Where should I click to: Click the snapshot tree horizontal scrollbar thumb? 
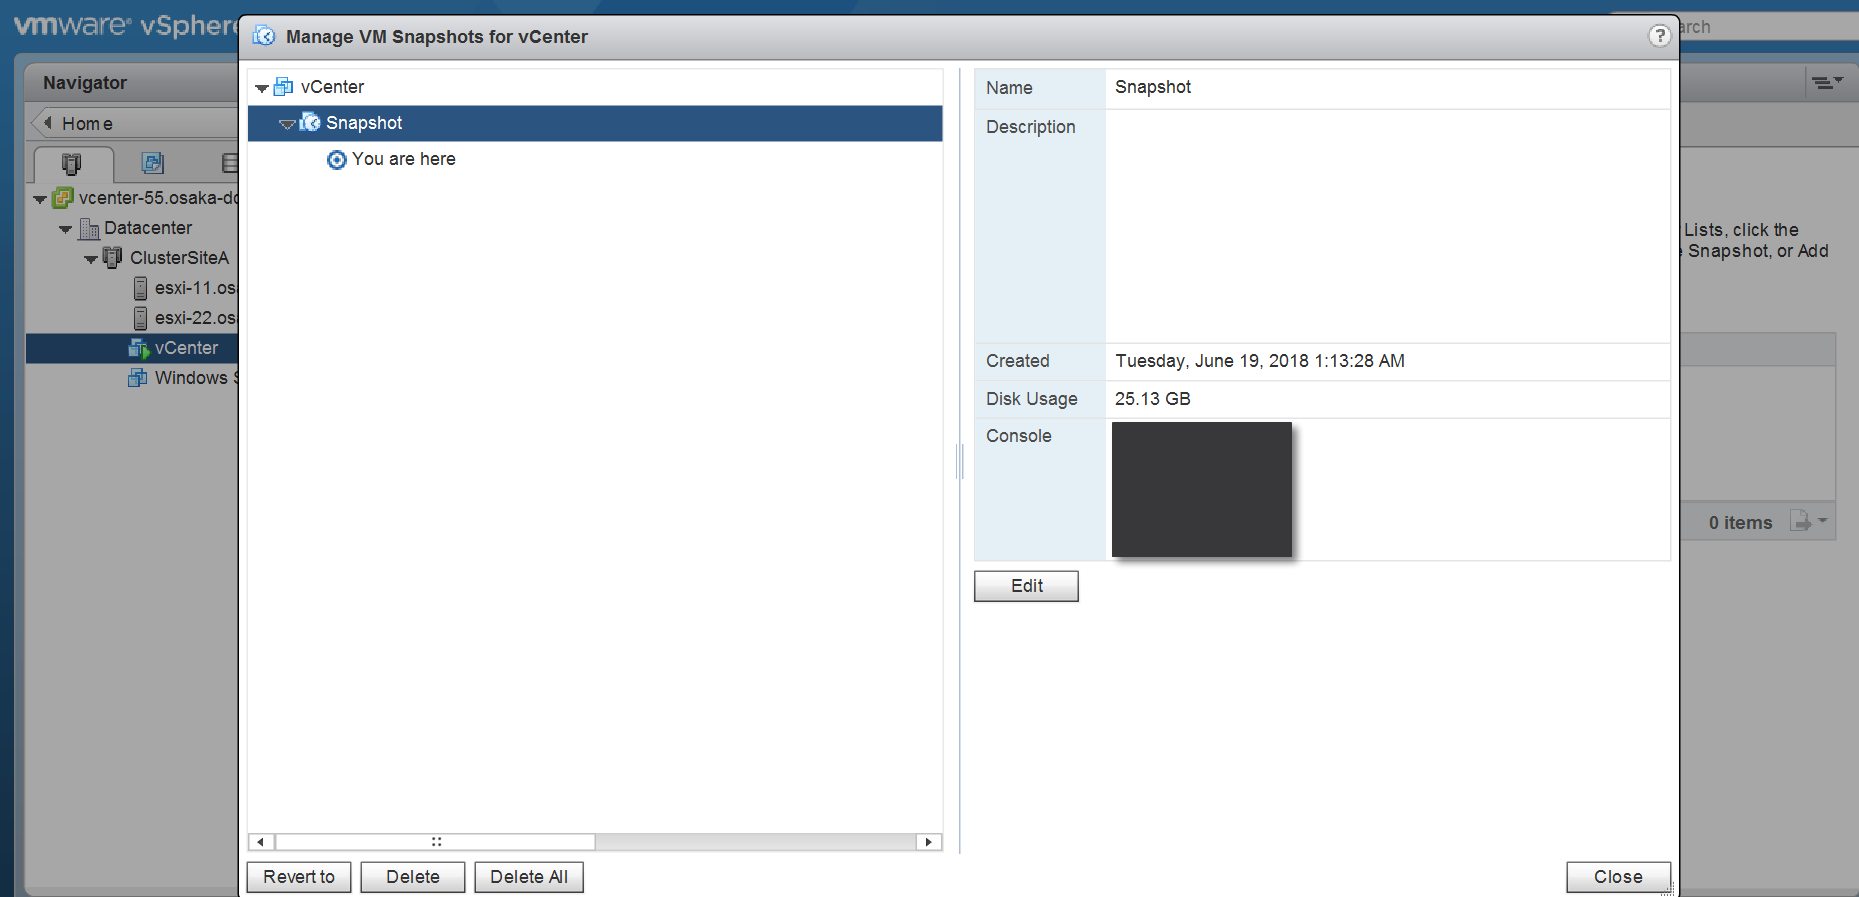coord(435,842)
